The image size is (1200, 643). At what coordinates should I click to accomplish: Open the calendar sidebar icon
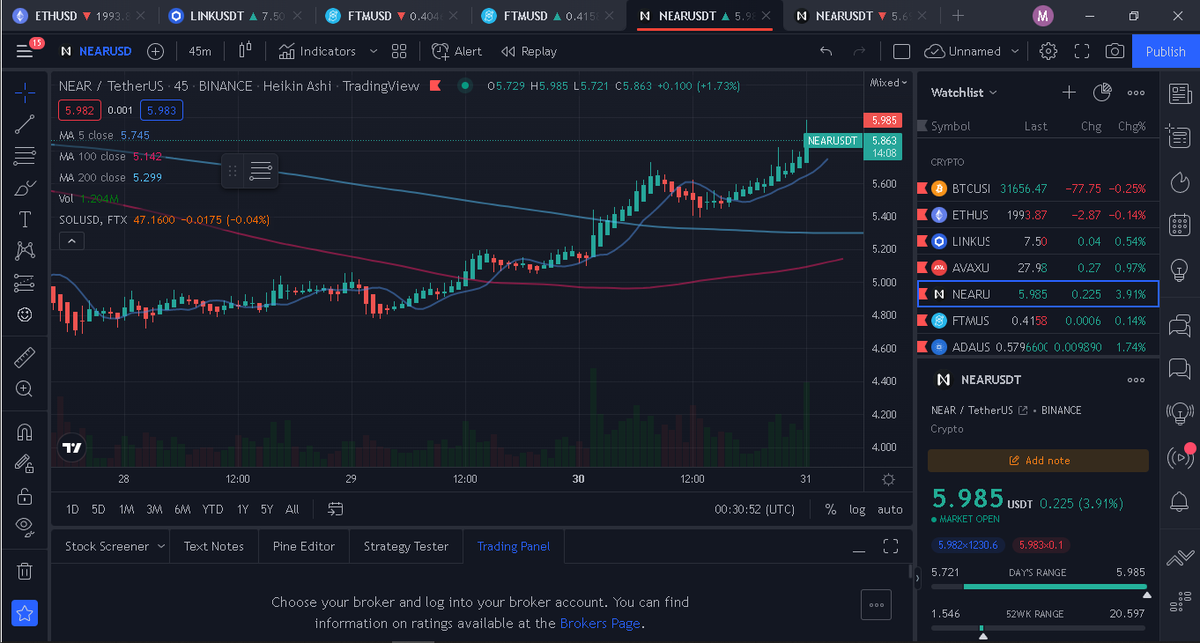(x=1179, y=225)
